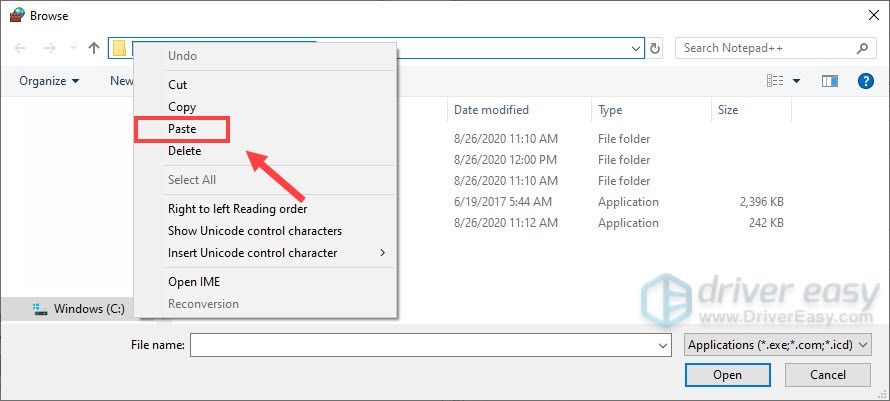Expand the address bar history dropdown
890x401 pixels.
coord(636,49)
